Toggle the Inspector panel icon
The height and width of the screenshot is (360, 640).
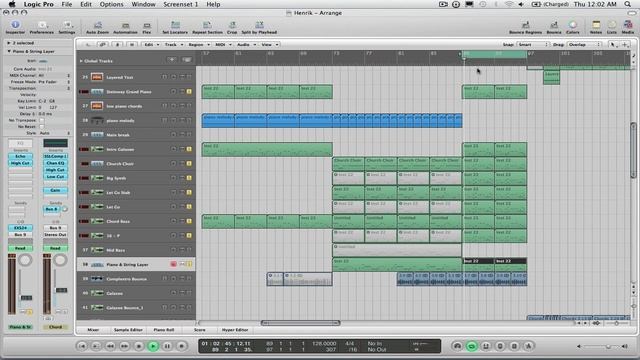pyautogui.click(x=15, y=25)
